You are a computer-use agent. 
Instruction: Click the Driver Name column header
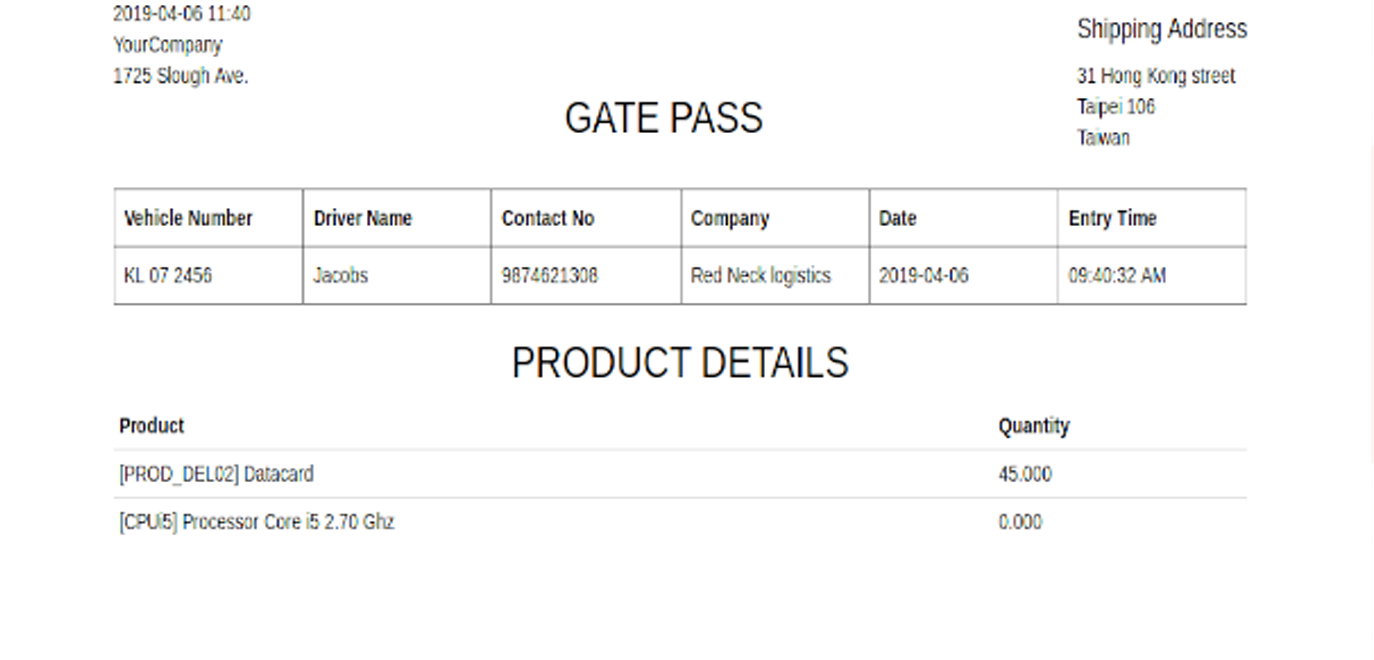[397, 218]
